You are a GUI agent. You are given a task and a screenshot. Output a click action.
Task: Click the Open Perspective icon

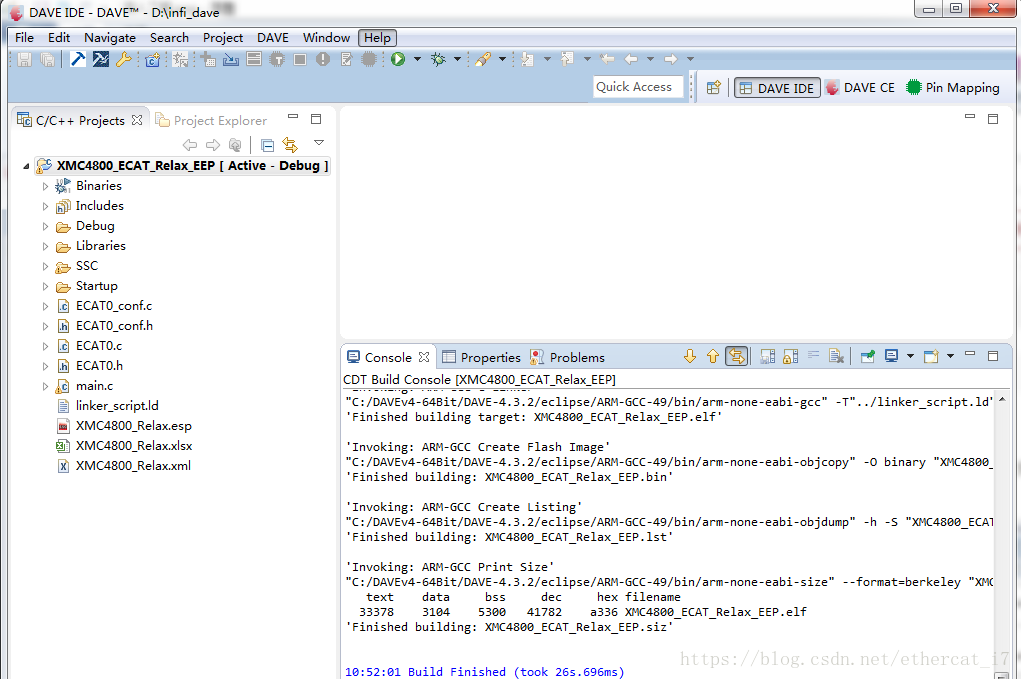(713, 88)
